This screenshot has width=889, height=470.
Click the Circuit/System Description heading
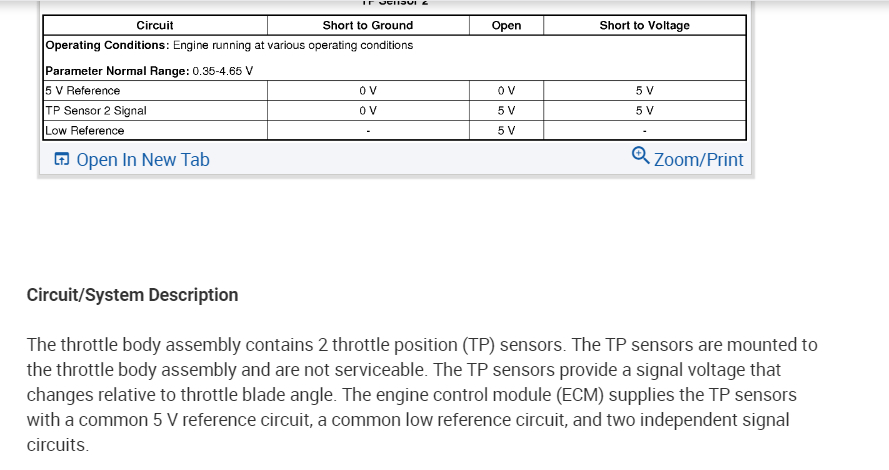(132, 295)
